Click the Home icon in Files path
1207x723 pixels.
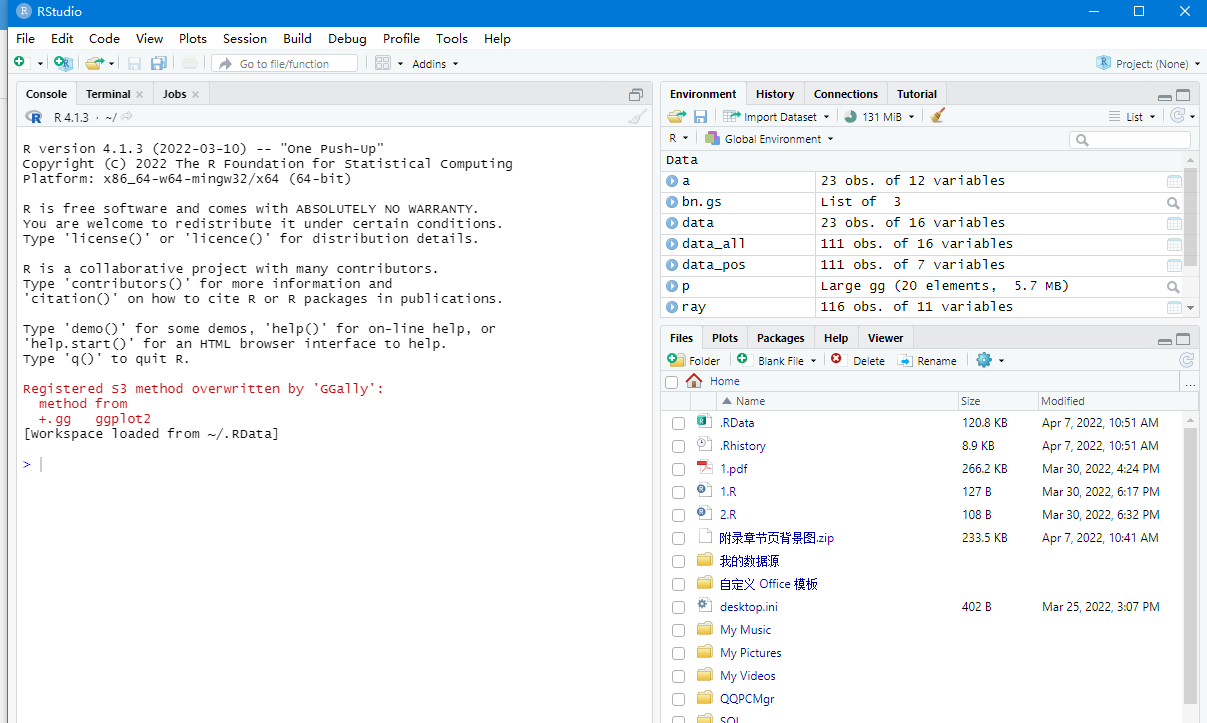(694, 381)
